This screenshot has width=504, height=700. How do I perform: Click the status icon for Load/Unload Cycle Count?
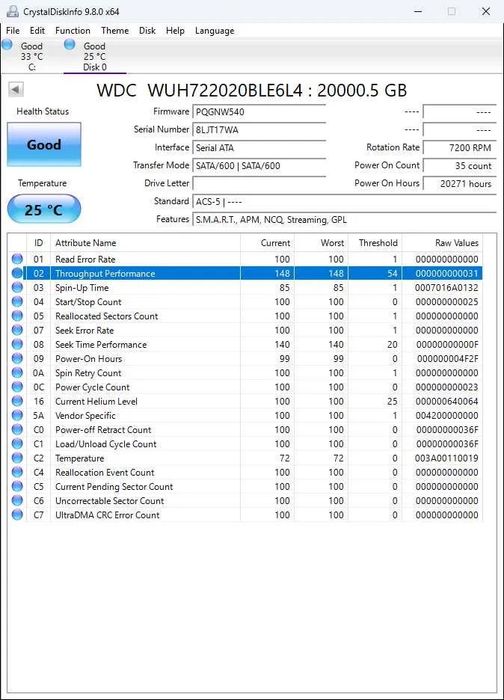tap(17, 444)
